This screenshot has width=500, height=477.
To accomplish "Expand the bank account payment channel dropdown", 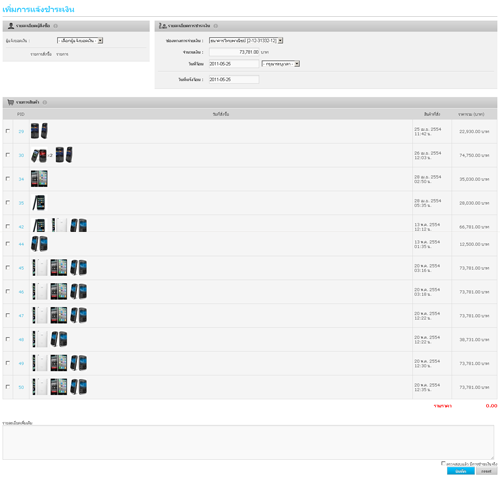I will 246,41.
